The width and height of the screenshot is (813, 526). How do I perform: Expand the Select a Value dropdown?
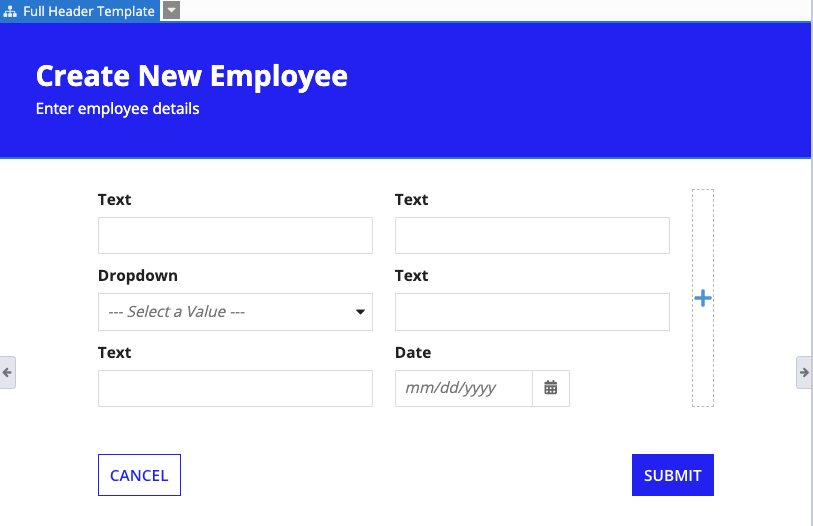pyautogui.click(x=235, y=312)
